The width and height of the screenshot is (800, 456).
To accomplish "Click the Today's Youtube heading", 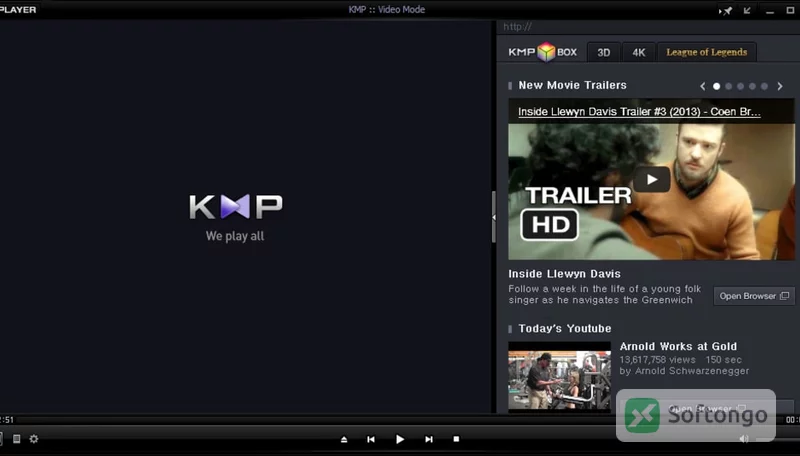I will click(x=565, y=328).
